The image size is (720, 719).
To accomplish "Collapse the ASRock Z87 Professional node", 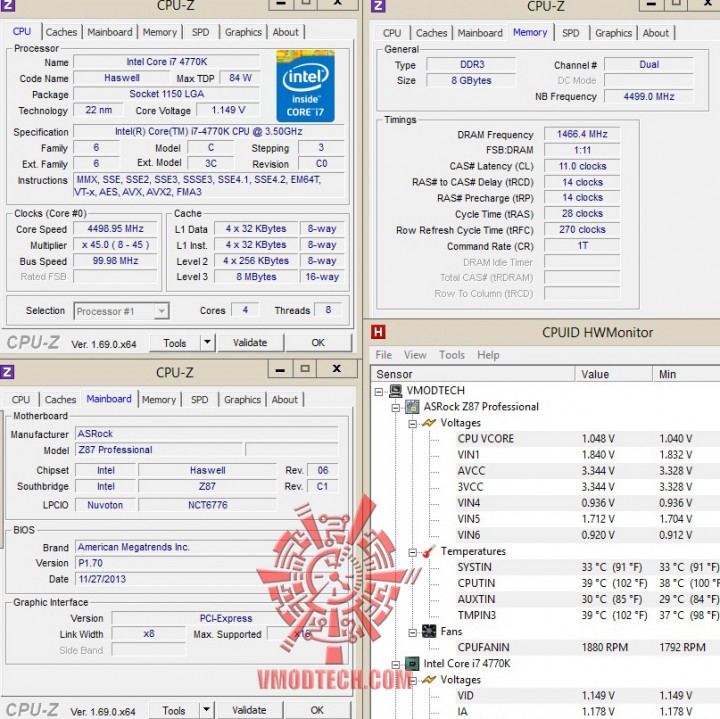I will 396,408.
